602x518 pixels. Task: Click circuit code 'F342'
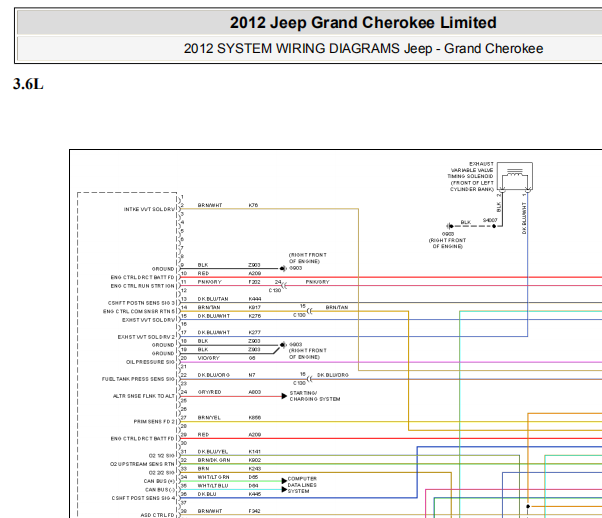255,511
